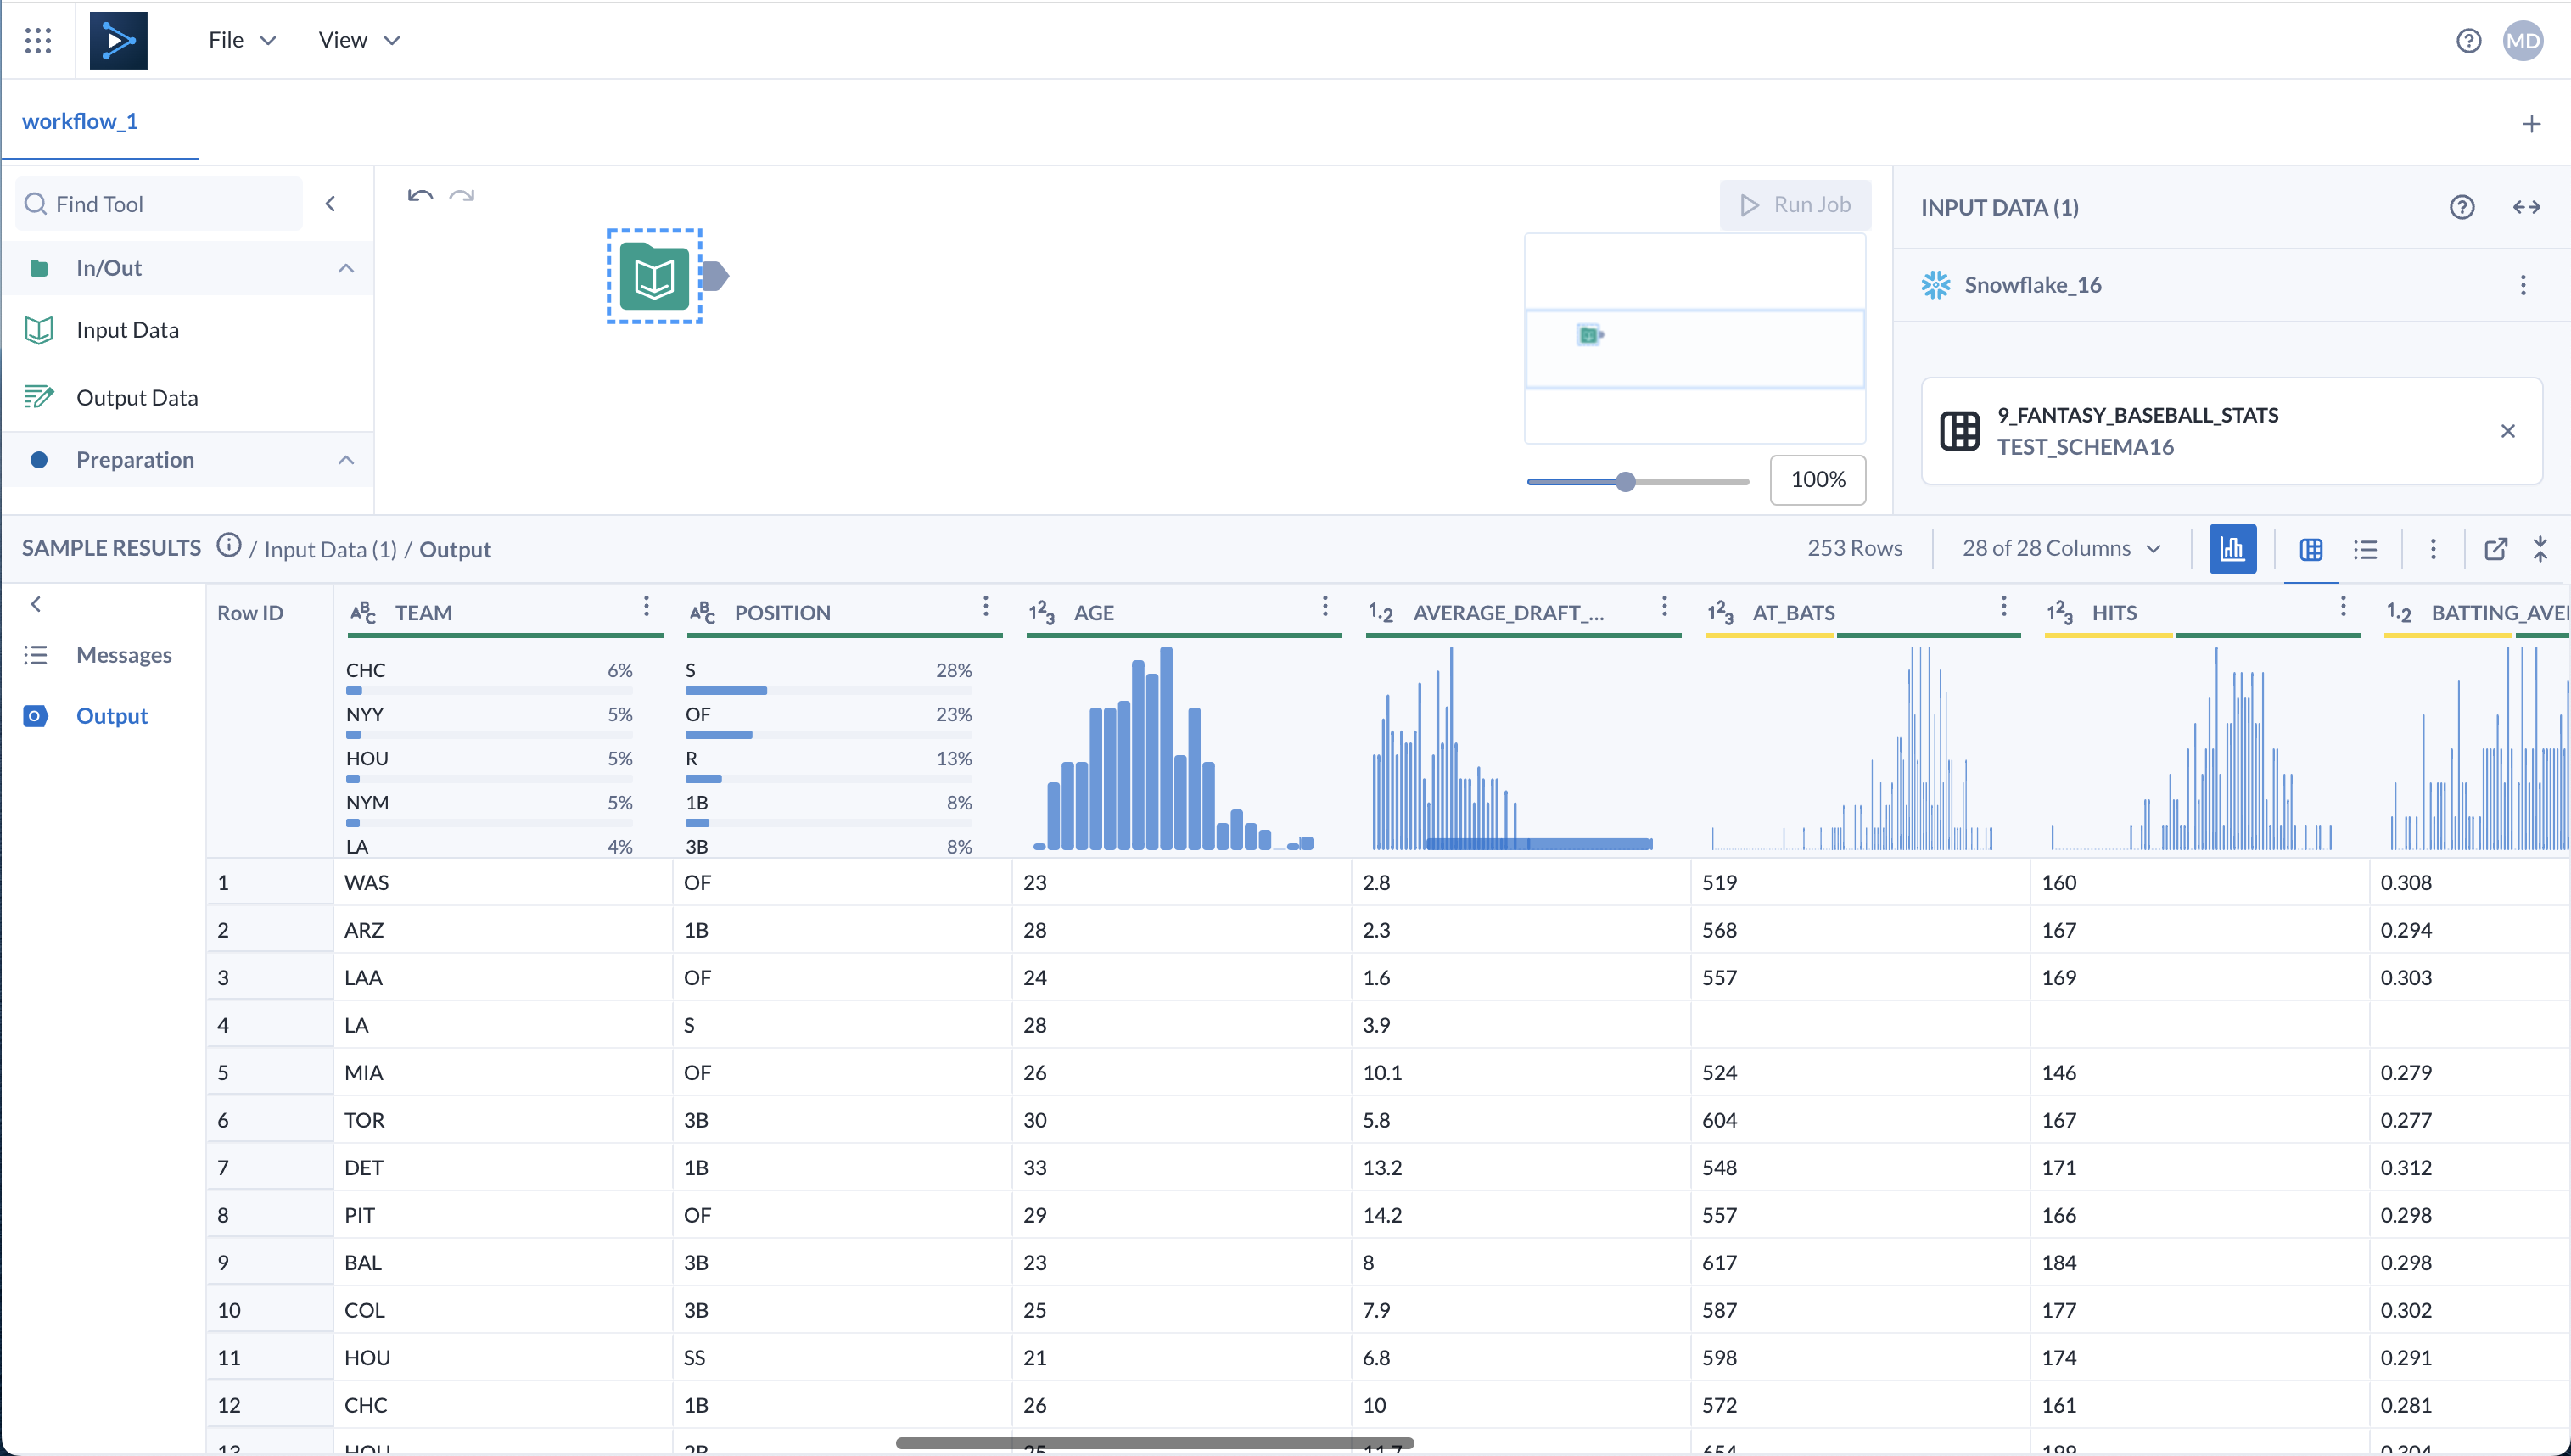
Task: Undo the last canvas action
Action: [420, 195]
